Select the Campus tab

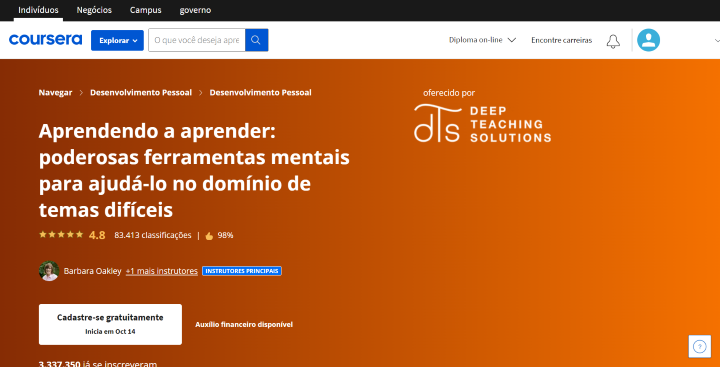point(146,10)
